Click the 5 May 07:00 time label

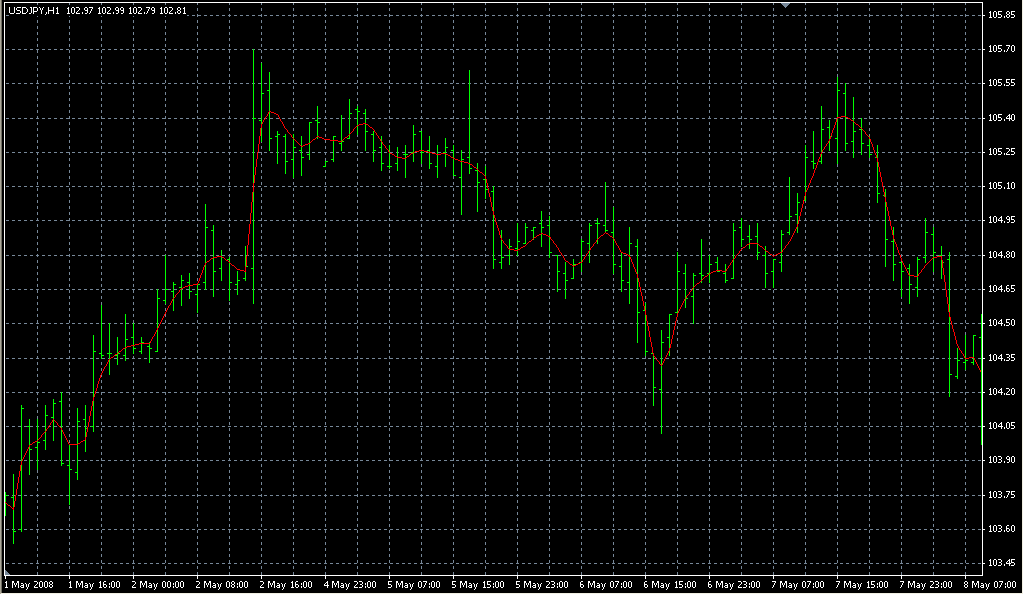[x=414, y=585]
